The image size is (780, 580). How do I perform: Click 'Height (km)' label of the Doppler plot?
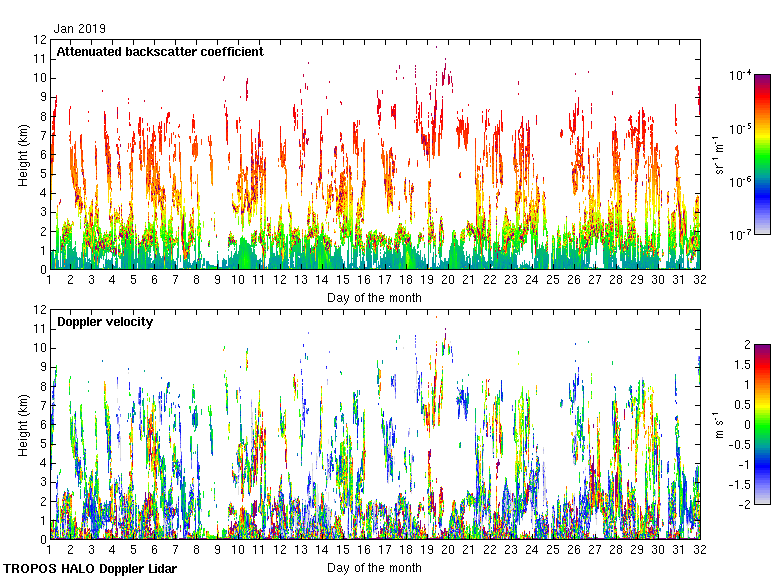24,424
